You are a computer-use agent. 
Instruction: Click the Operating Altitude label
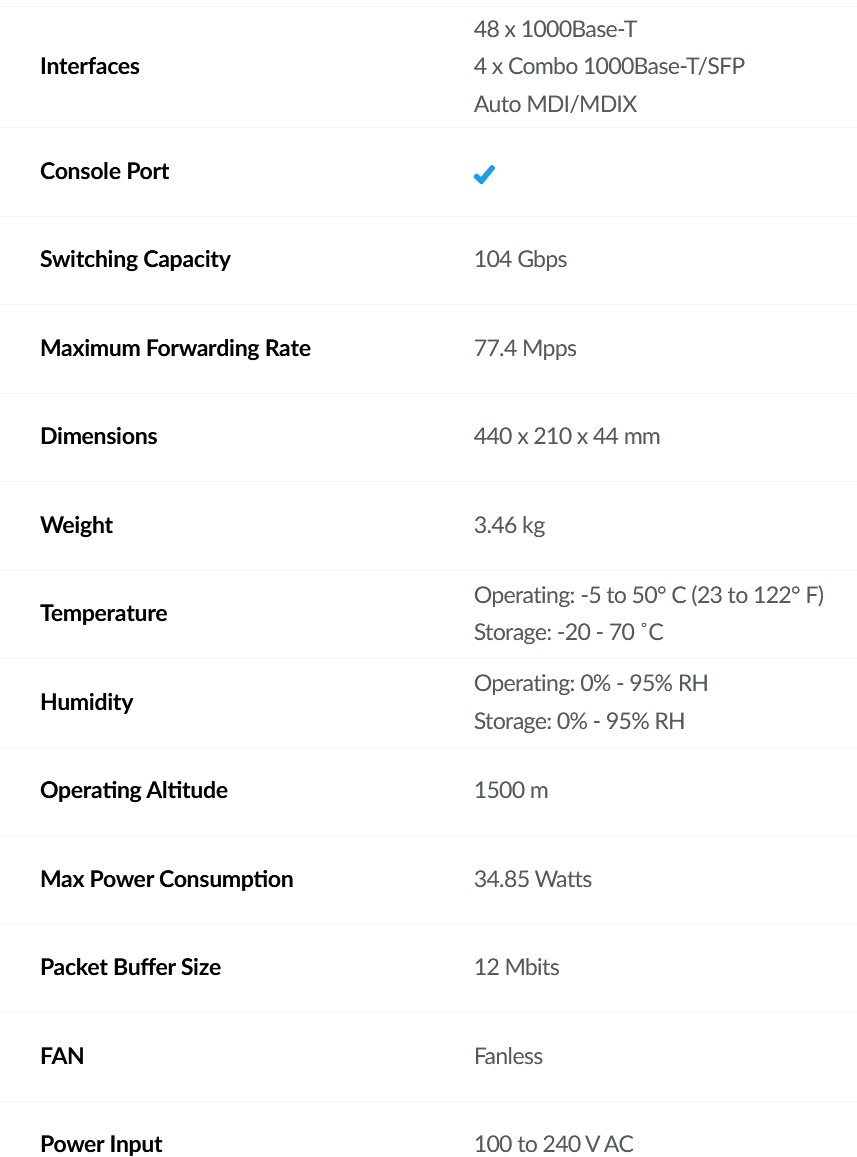pos(134,790)
